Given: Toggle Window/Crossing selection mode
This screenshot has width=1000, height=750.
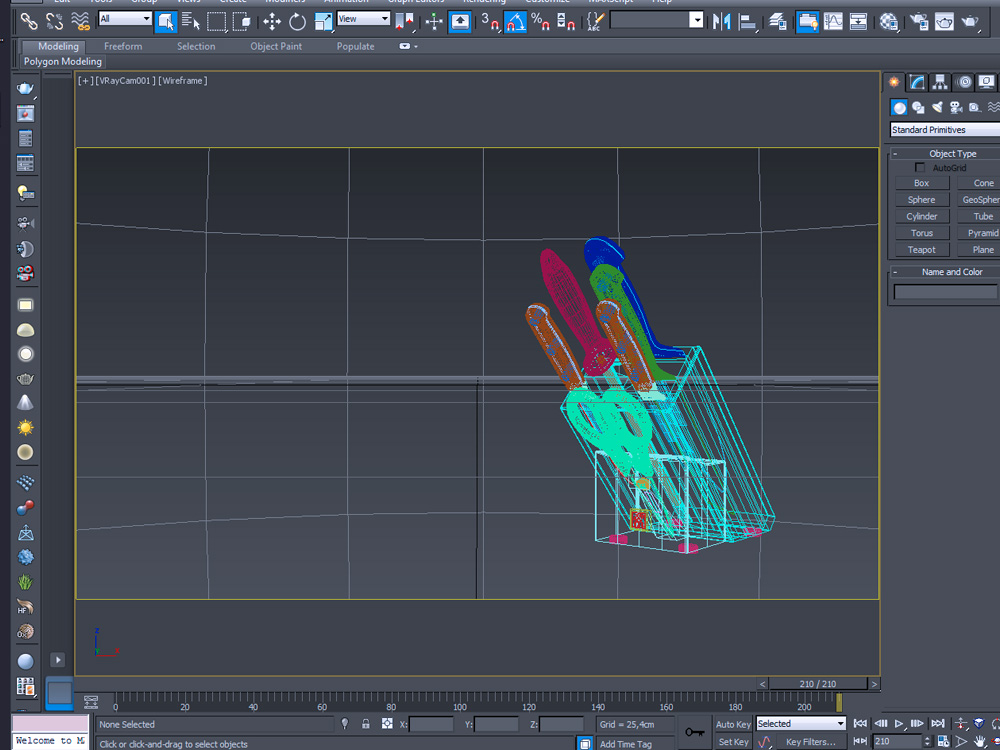Looking at the screenshot, I should click(242, 22).
